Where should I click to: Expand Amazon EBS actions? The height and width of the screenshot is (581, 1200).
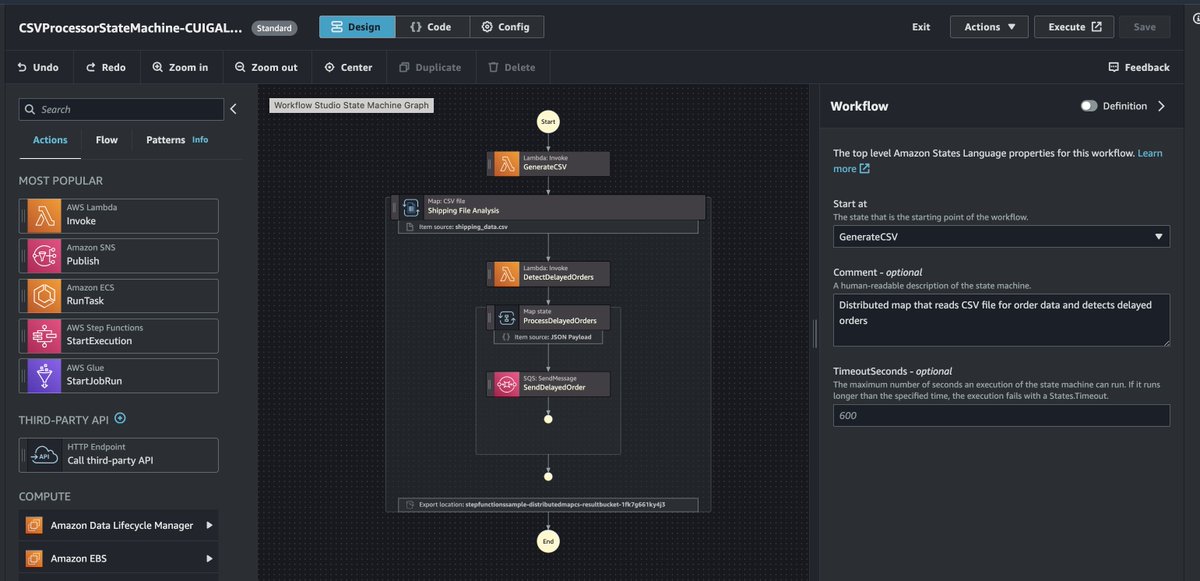click(x=209, y=559)
